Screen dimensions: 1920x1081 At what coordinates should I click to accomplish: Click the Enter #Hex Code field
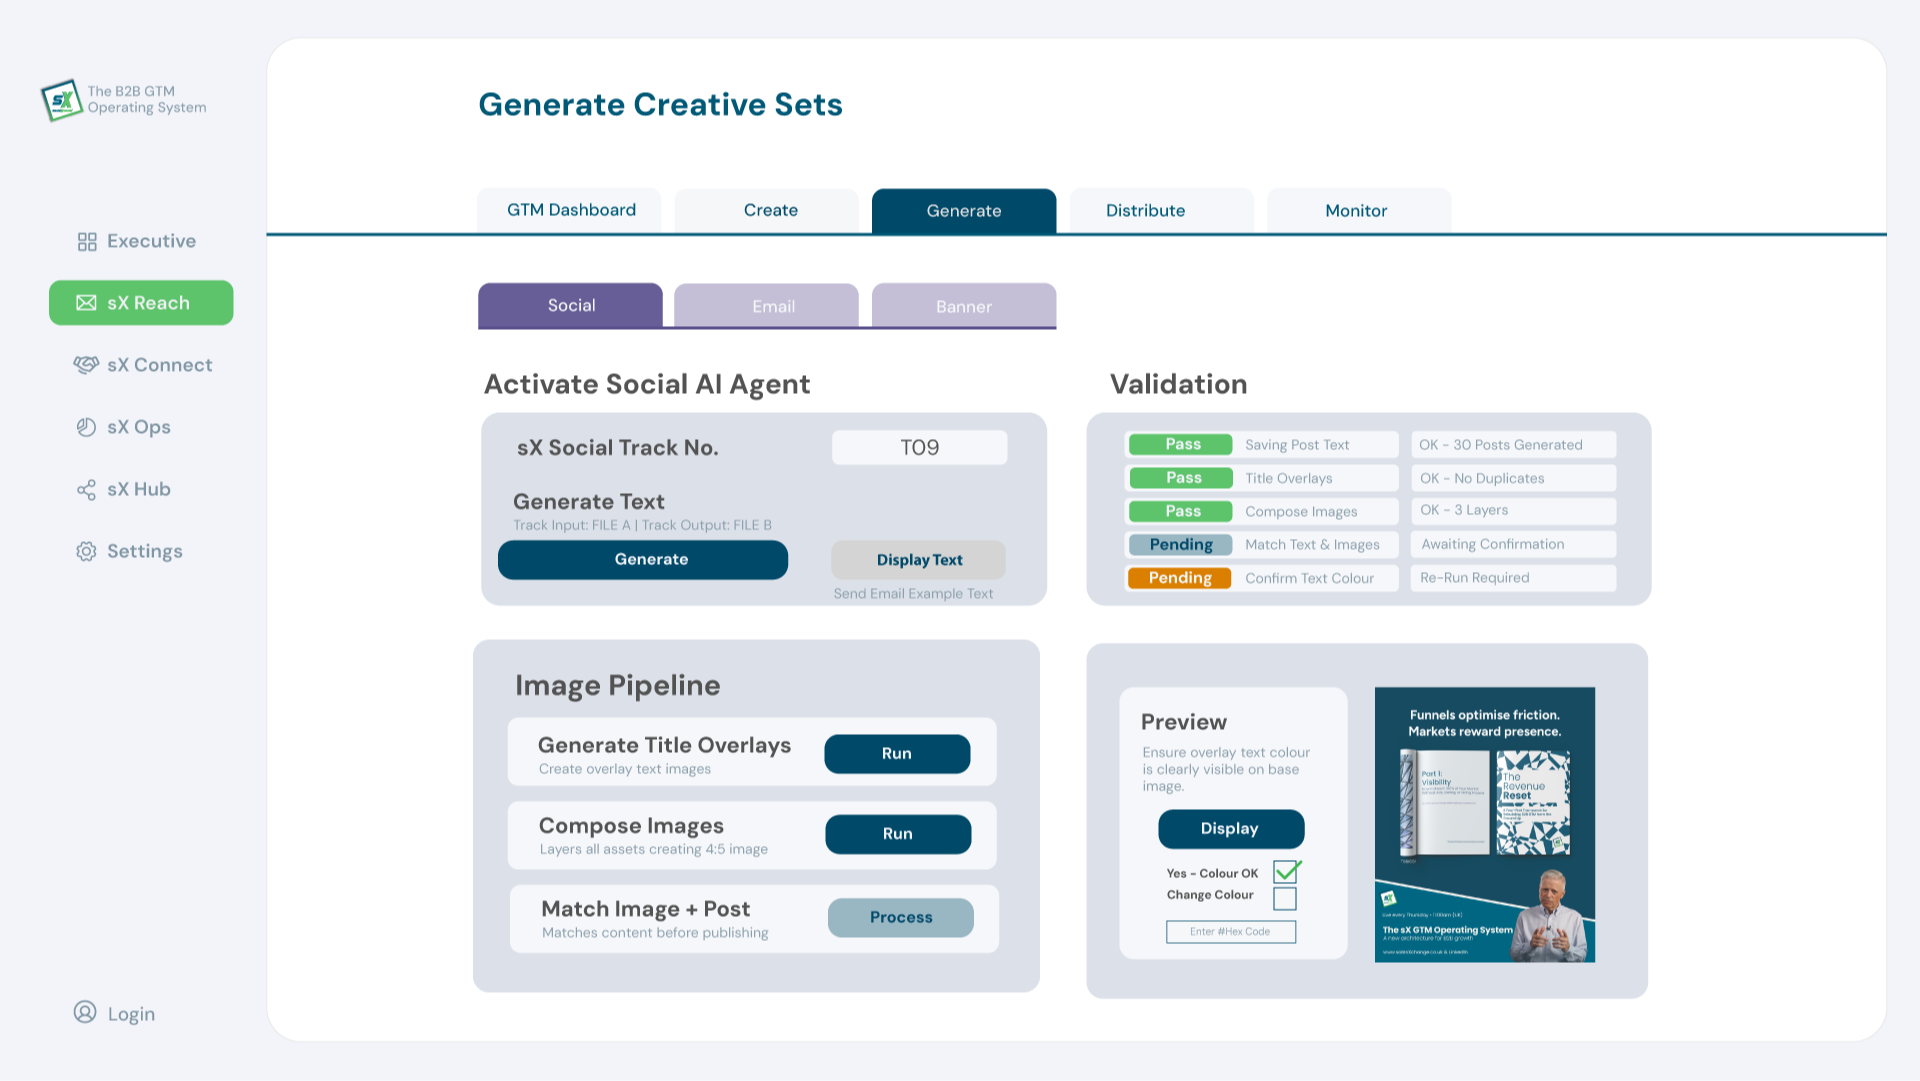(x=1230, y=932)
